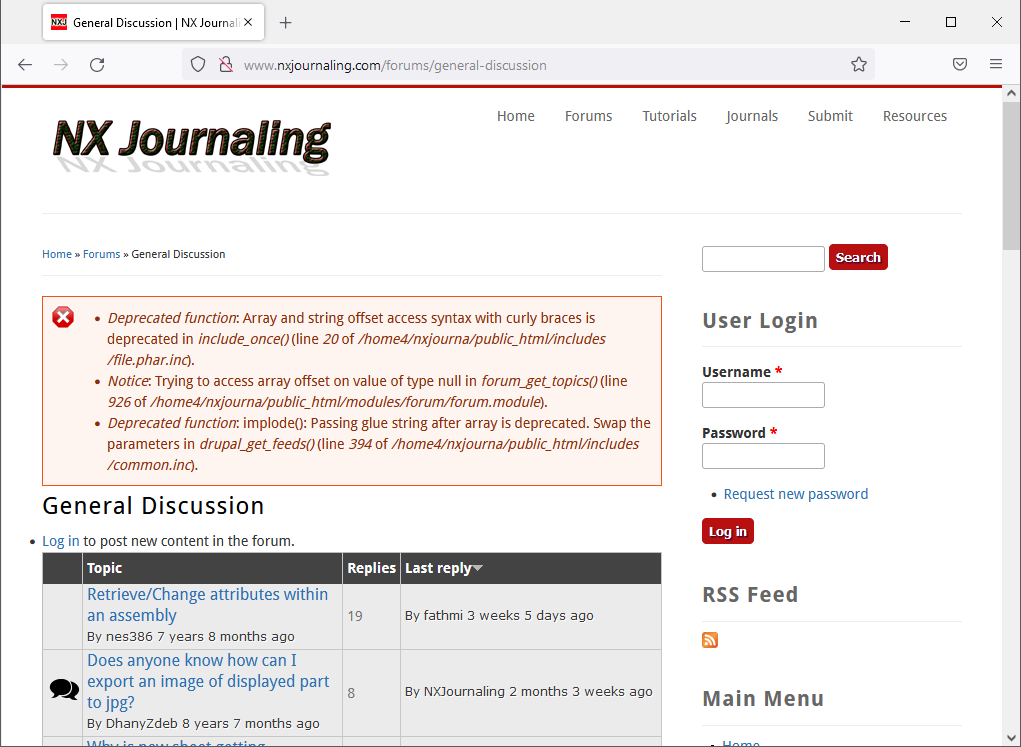1021x747 pixels.
Task: Follow the Request new password link
Action: [796, 494]
